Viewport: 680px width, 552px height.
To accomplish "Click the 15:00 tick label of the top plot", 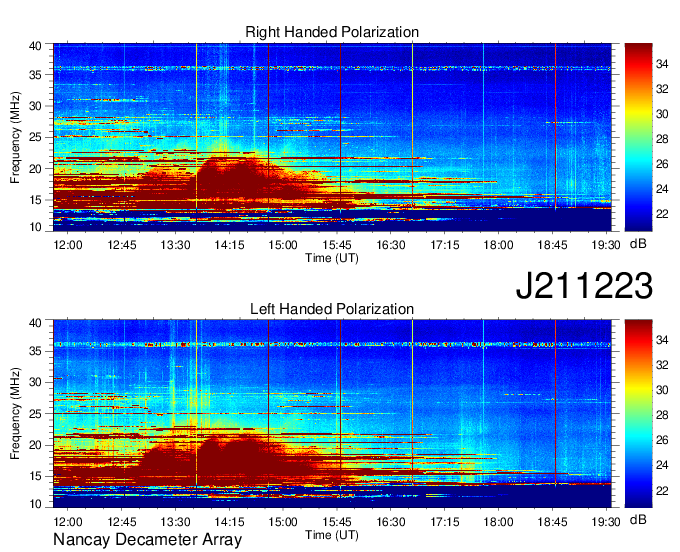I will point(283,245).
